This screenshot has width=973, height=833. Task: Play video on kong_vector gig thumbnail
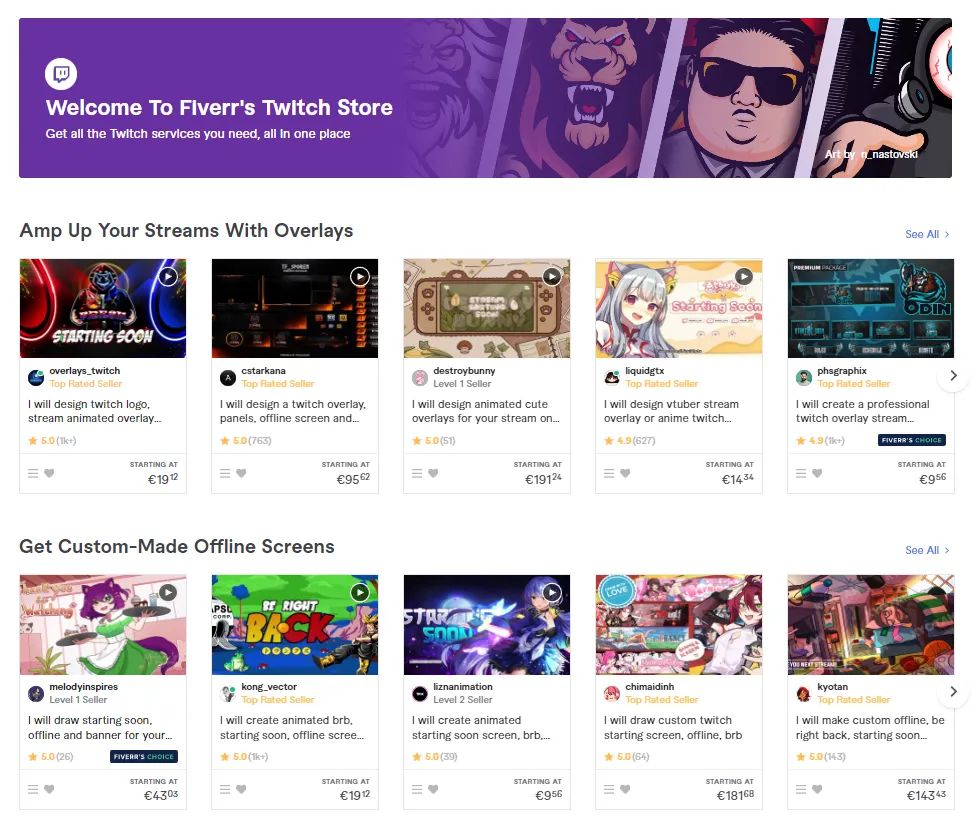point(360,593)
